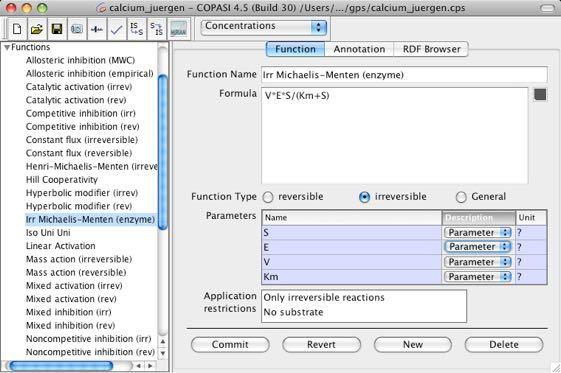Open description dropdown for parameter S
This screenshot has height=373, width=561.
478,232
